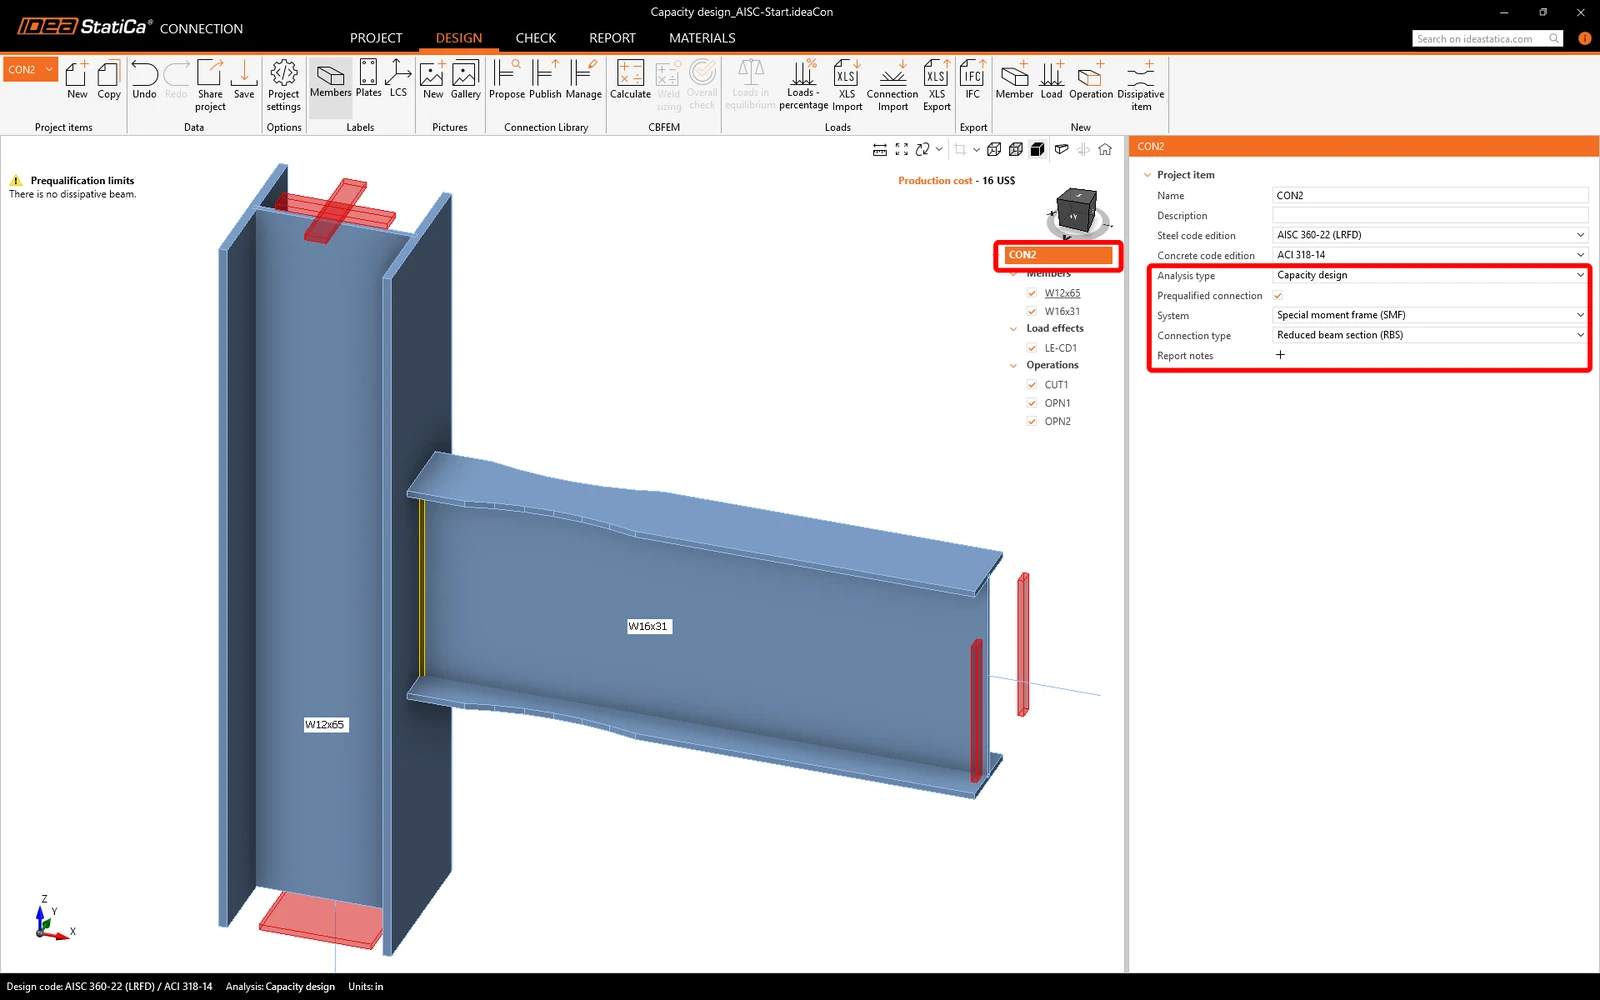Toggle the OPN2 operation checkbox

coord(1032,421)
